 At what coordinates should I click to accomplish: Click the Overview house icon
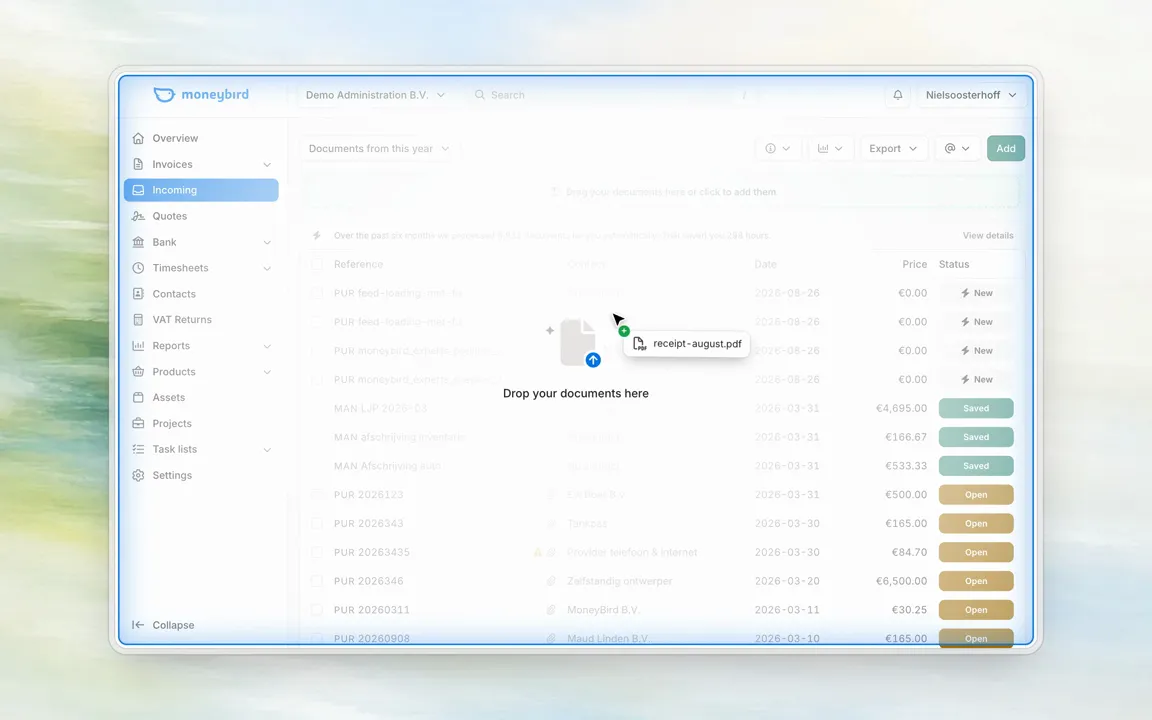(138, 138)
